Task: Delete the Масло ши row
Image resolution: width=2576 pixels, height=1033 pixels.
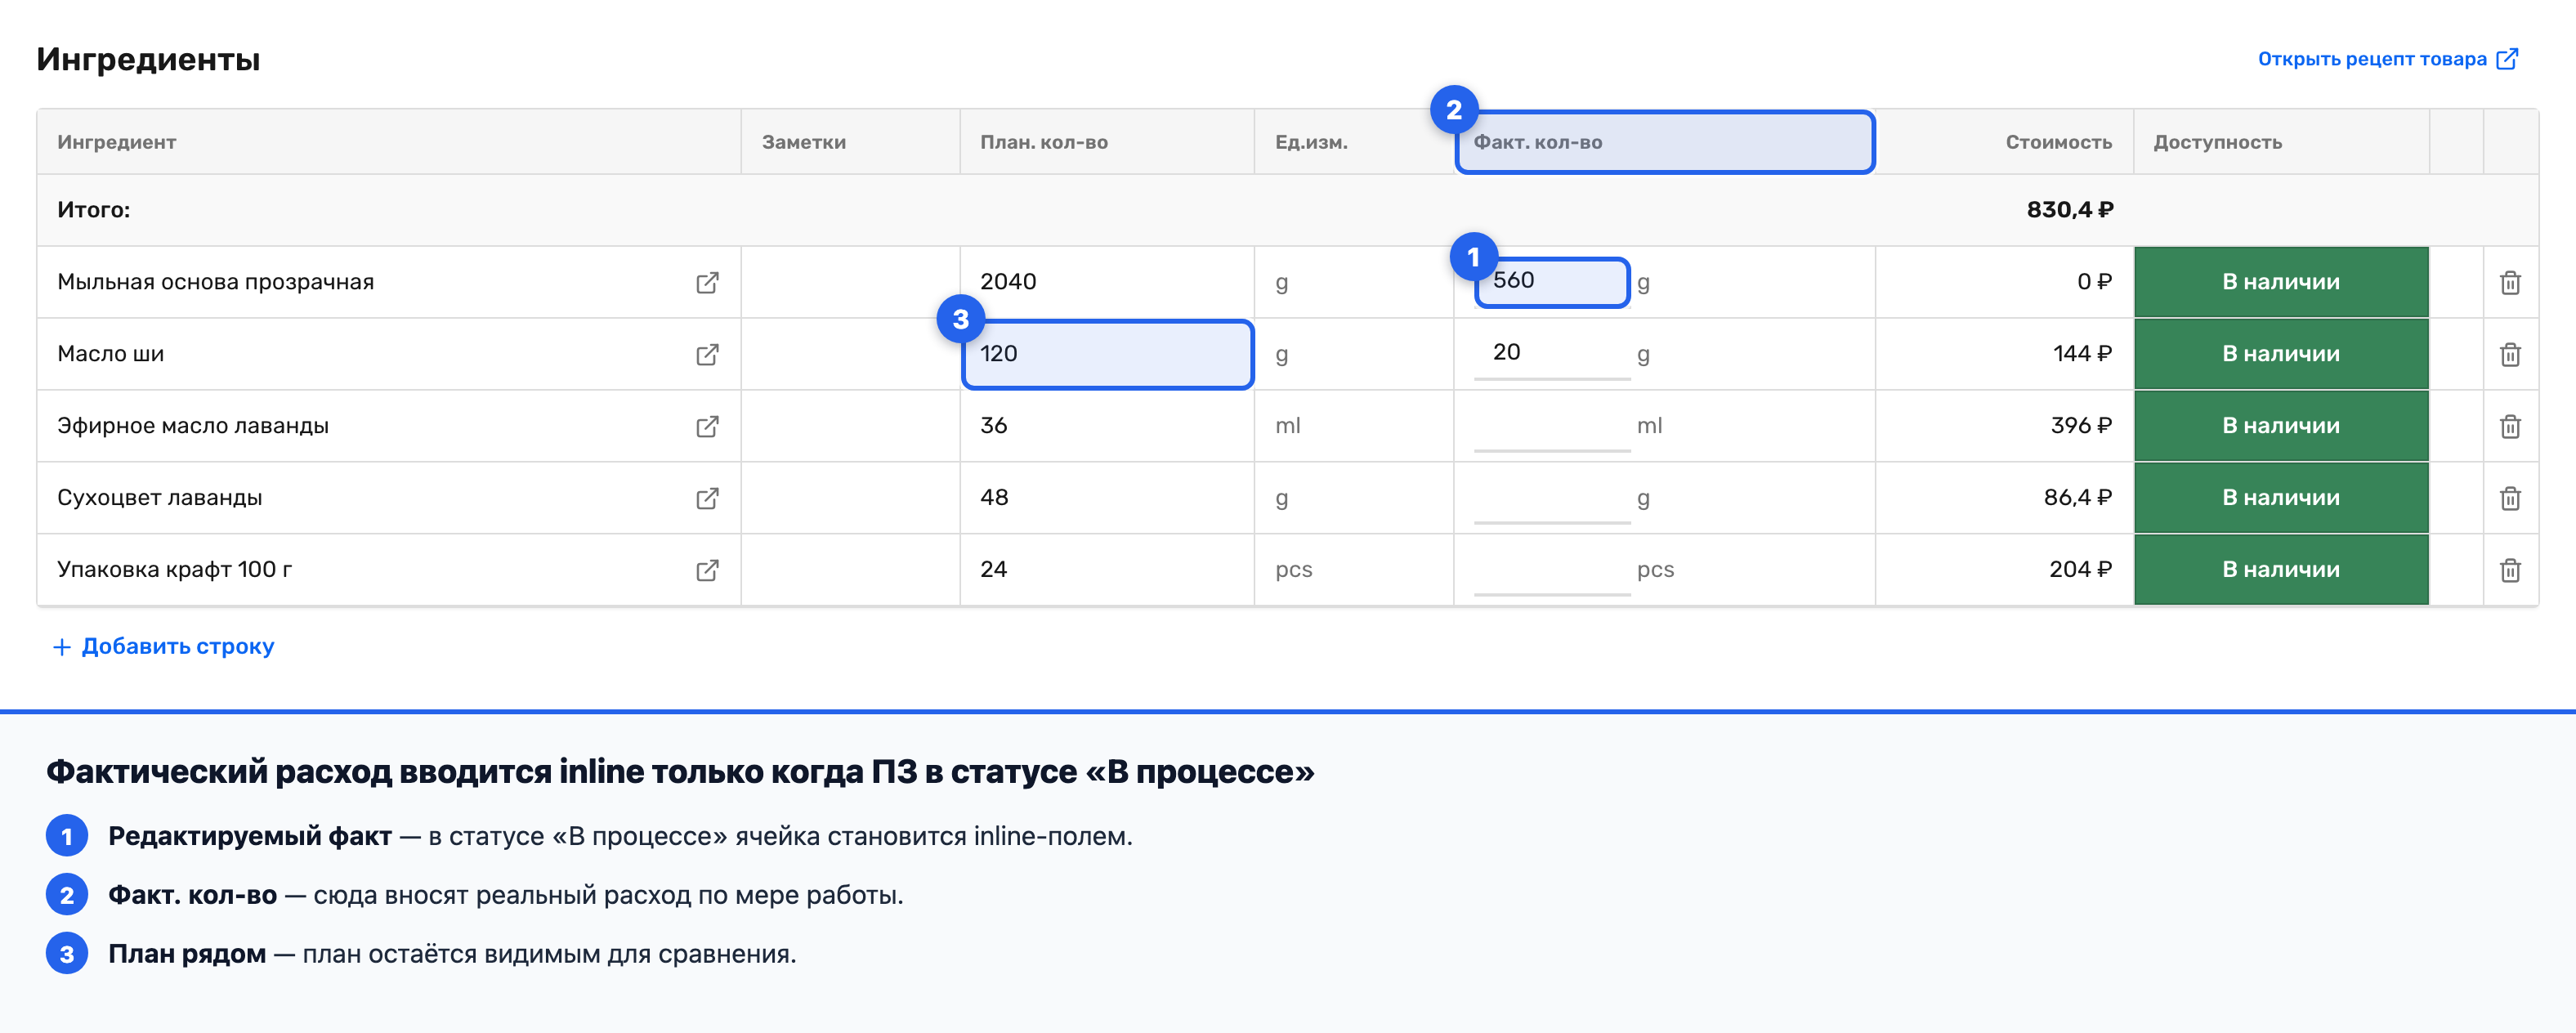Action: click(2510, 355)
